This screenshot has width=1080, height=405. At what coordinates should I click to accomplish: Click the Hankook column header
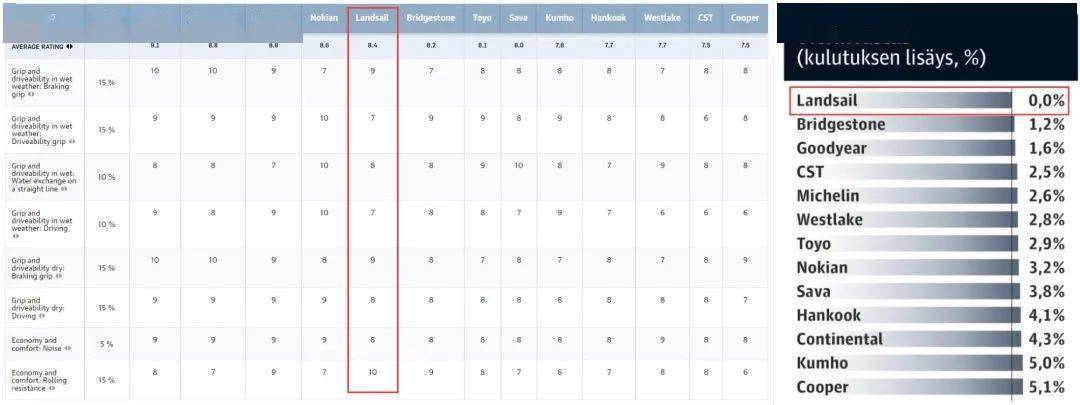point(608,19)
